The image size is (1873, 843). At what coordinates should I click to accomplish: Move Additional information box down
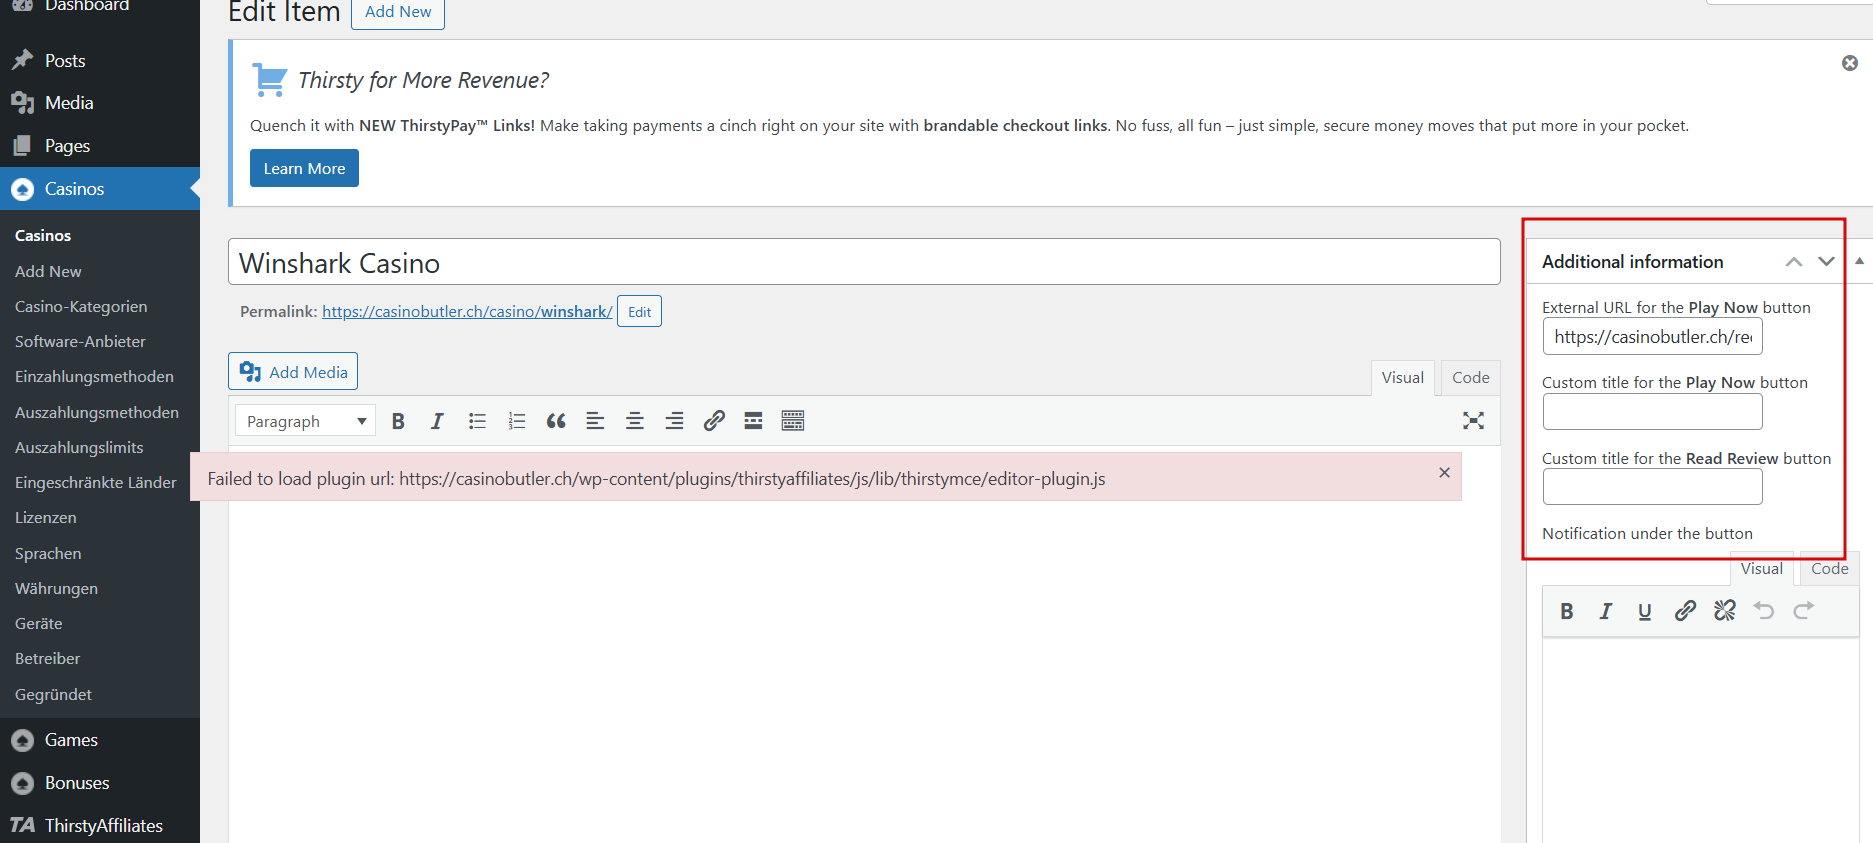click(1826, 262)
